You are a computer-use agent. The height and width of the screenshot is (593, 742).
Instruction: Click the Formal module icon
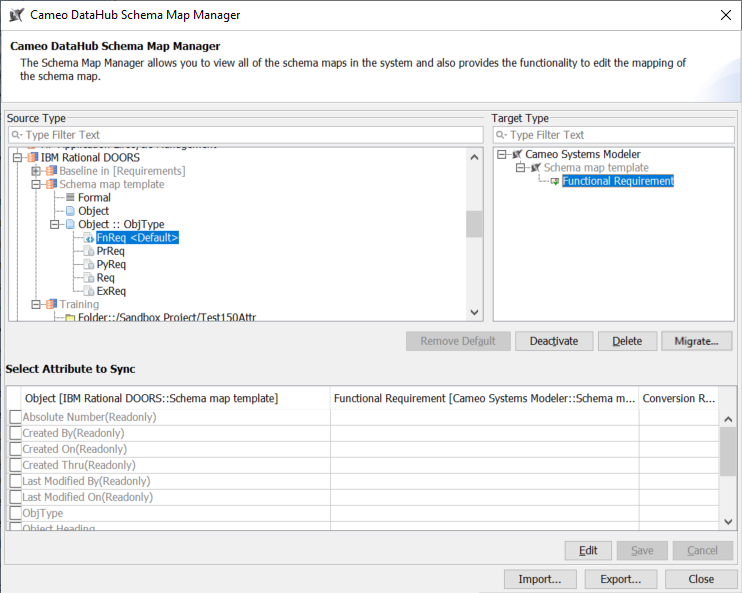pyautogui.click(x=70, y=197)
